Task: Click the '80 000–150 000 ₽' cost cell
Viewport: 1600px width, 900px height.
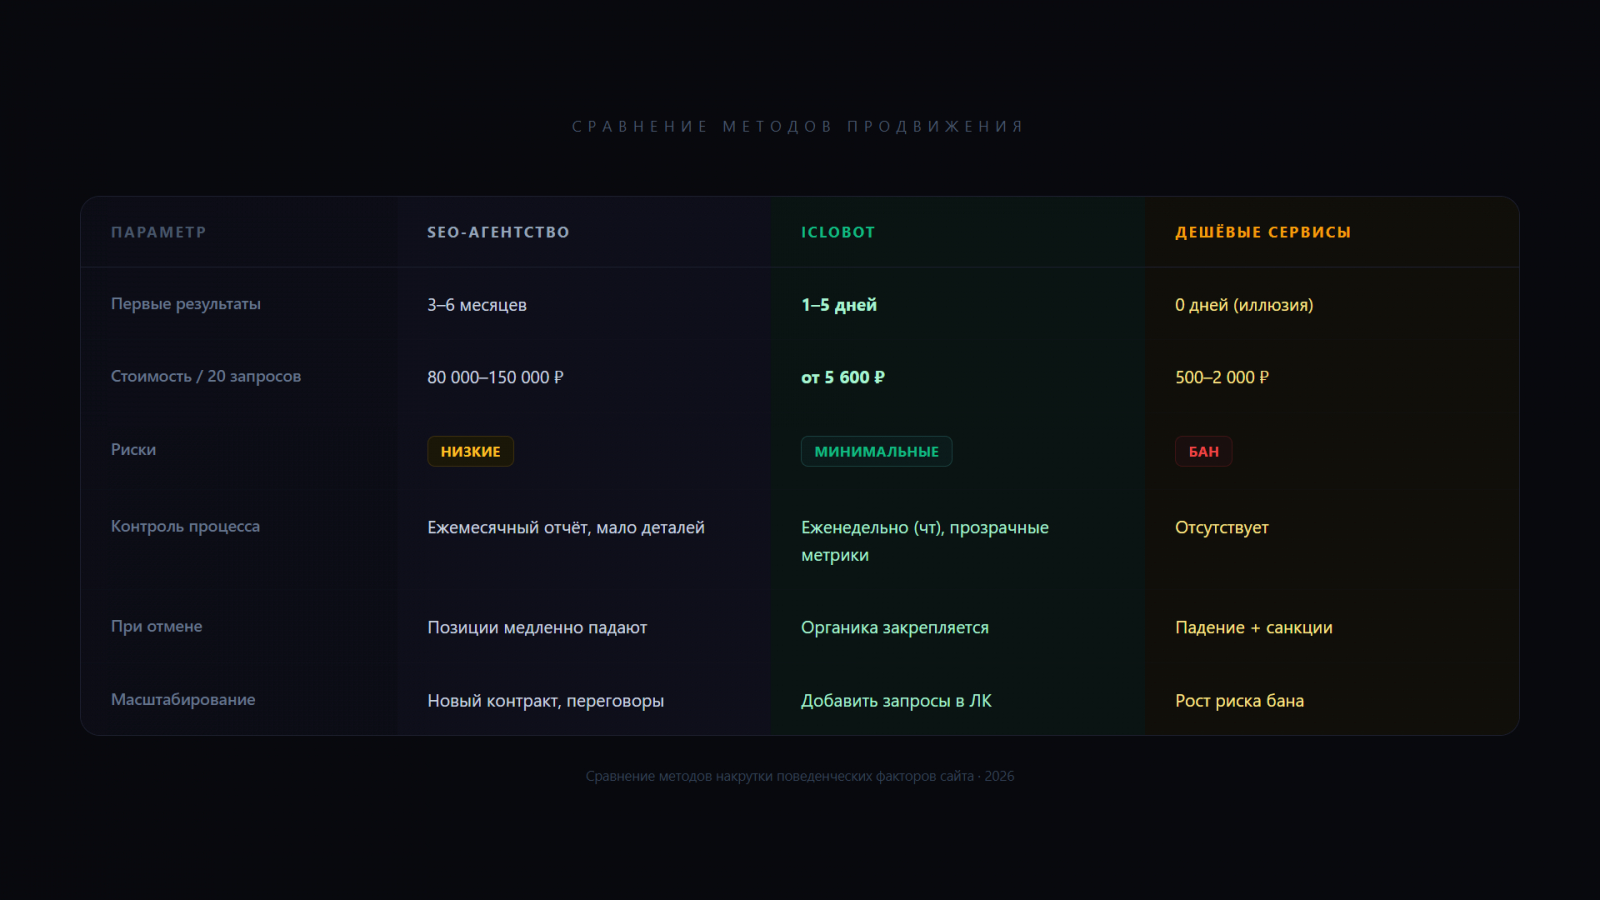Action: pos(495,377)
